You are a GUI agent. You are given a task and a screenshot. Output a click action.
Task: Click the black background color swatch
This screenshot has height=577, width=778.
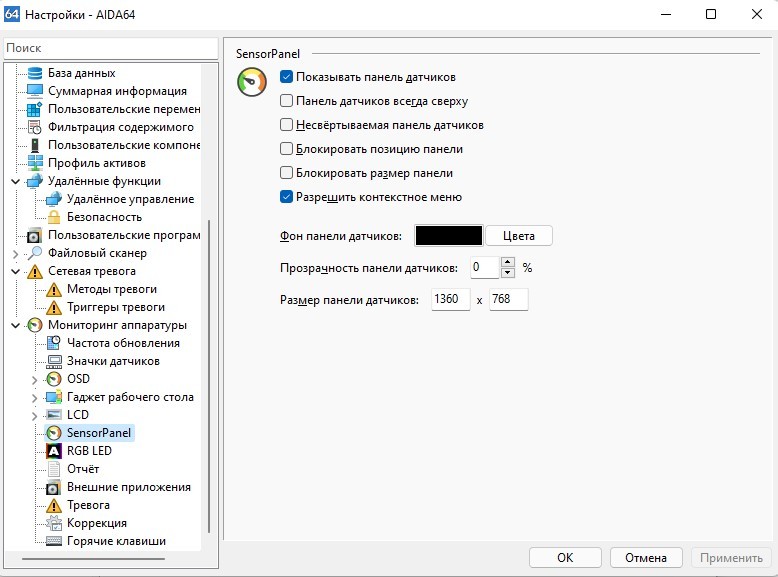(x=449, y=236)
